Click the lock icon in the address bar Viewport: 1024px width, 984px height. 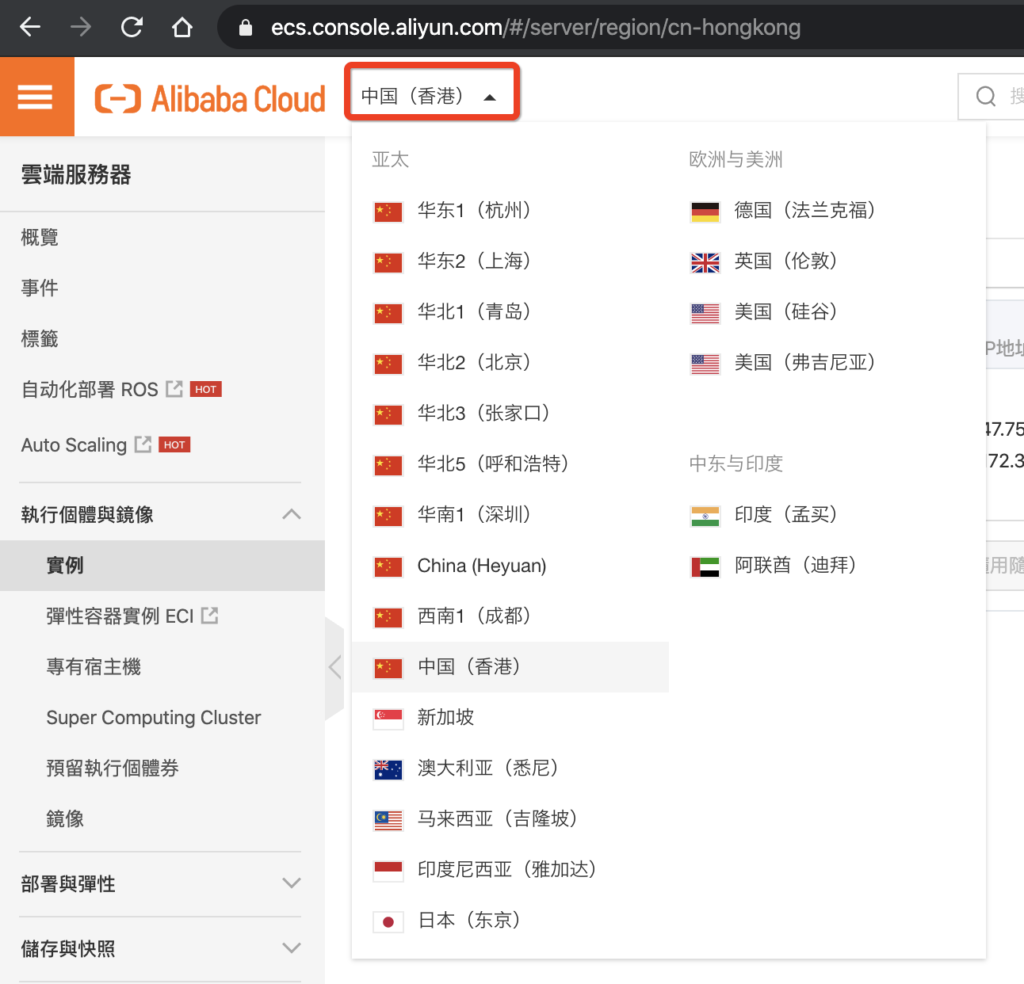pyautogui.click(x=246, y=27)
